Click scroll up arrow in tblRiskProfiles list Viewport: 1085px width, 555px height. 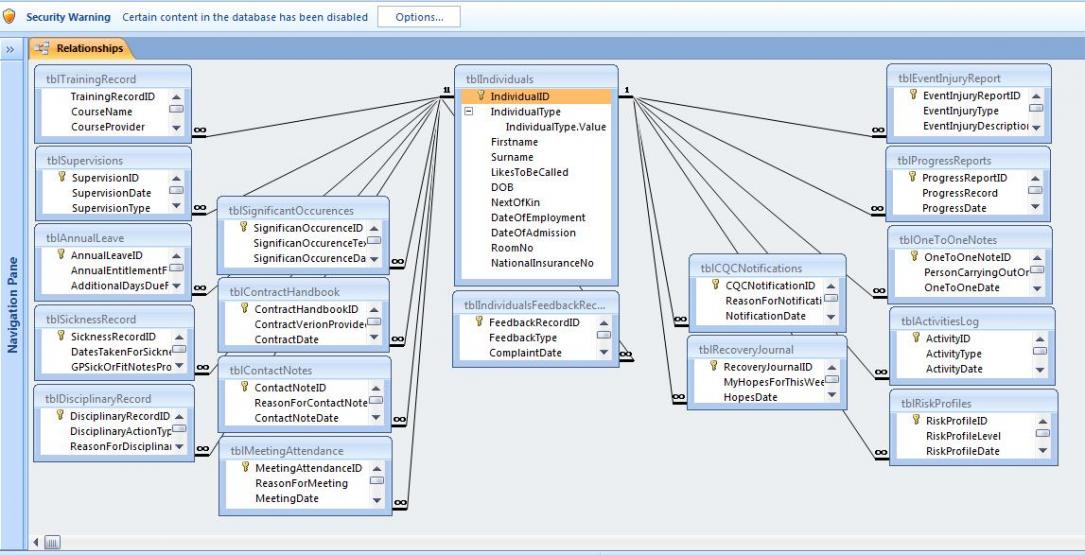tap(1041, 421)
